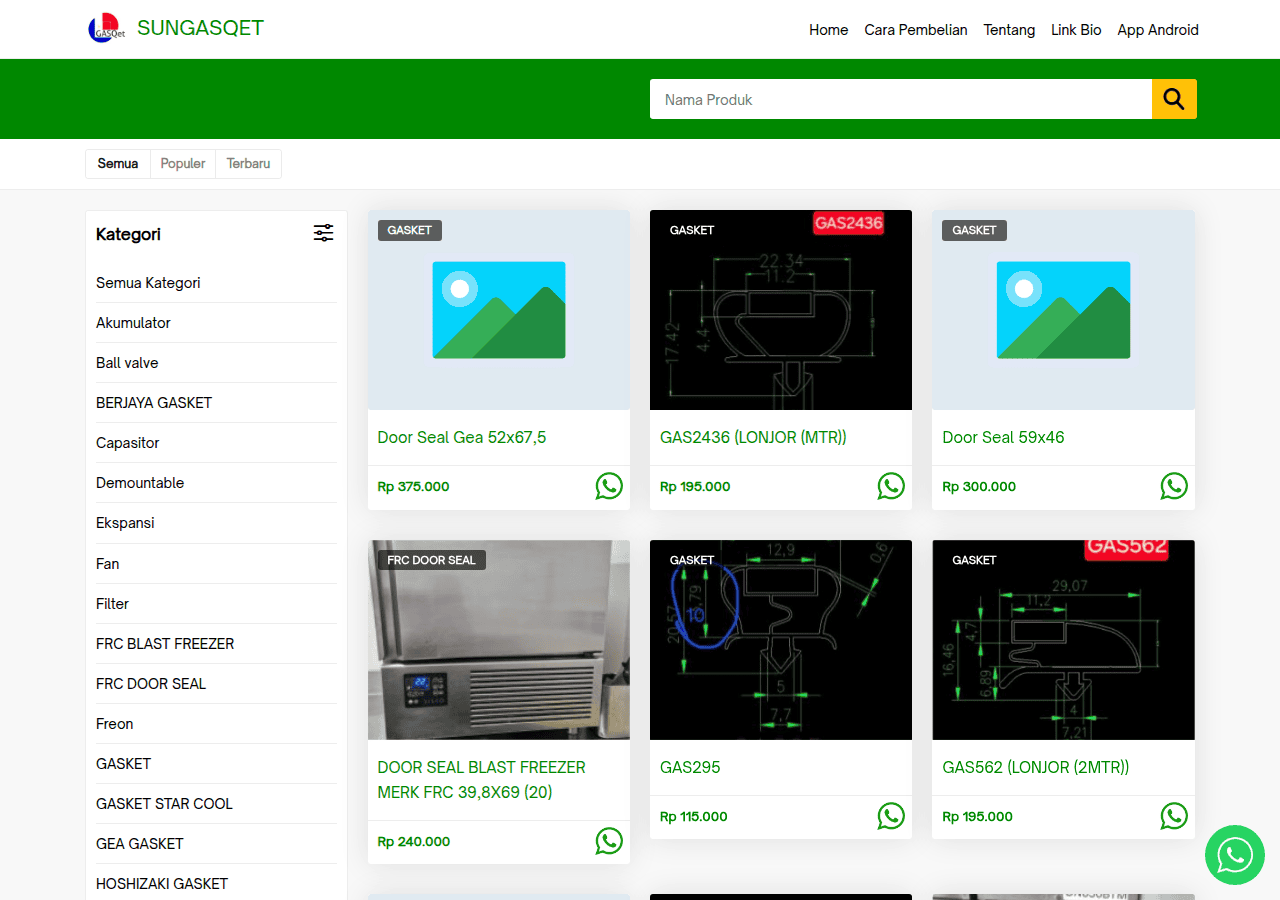Click the blast freezer photo thumbnail

click(499, 640)
